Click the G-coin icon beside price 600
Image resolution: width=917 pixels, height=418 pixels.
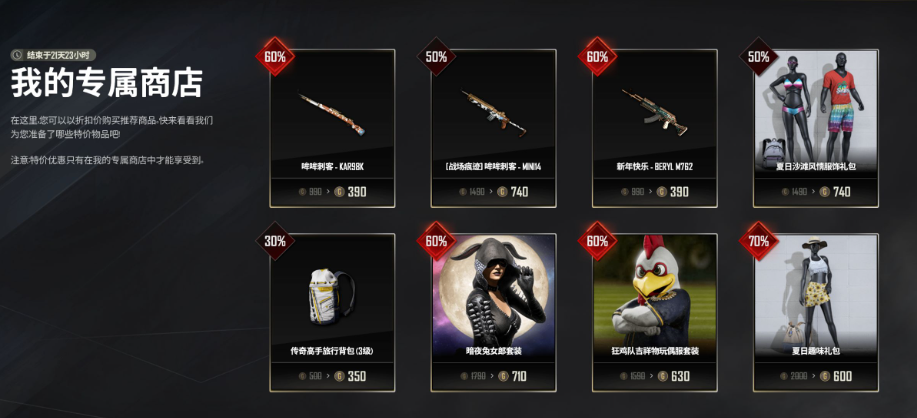[x=825, y=376]
